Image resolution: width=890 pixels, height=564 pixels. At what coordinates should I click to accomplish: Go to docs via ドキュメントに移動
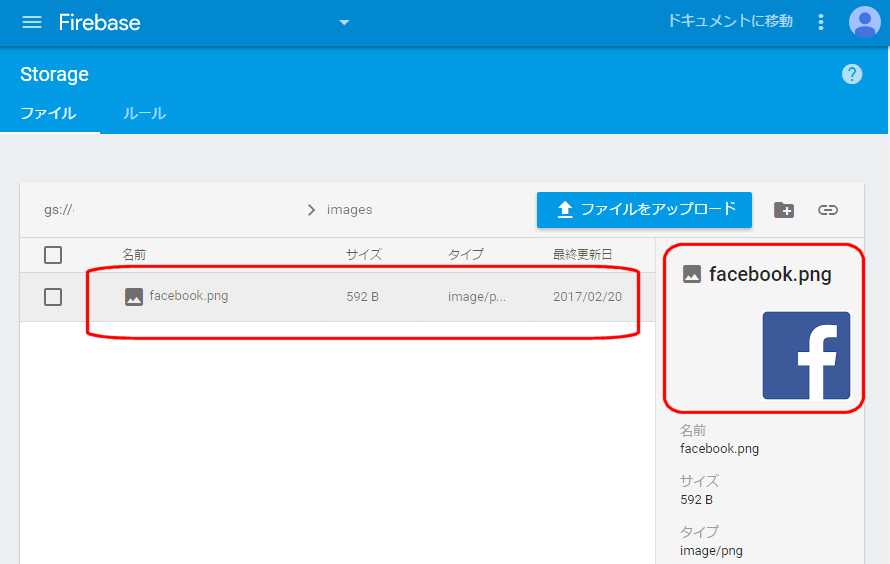pos(730,21)
